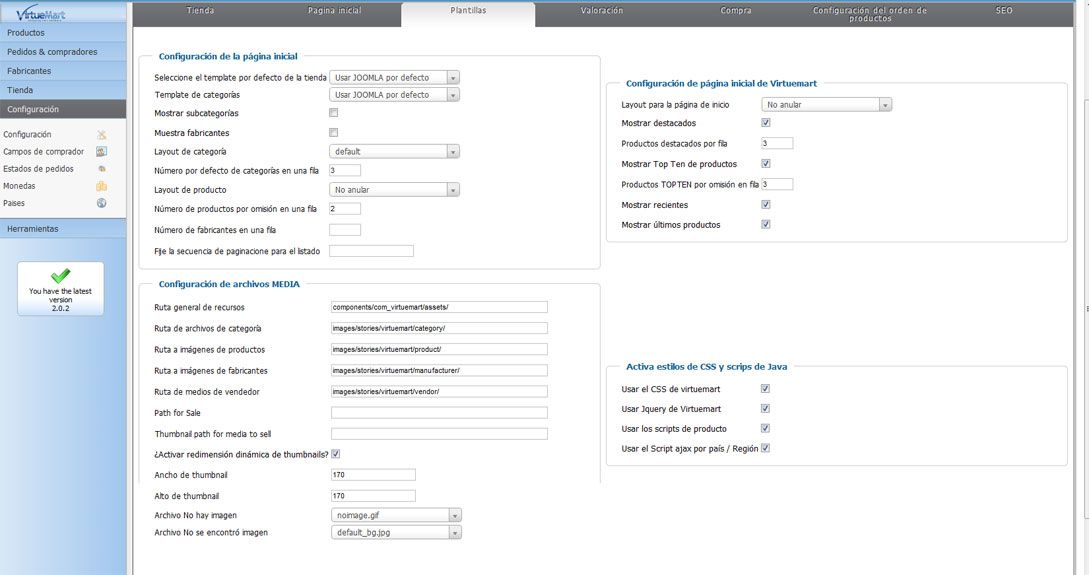Click Thumbnail path for media to sell field
1089x575 pixels.
pos(439,434)
